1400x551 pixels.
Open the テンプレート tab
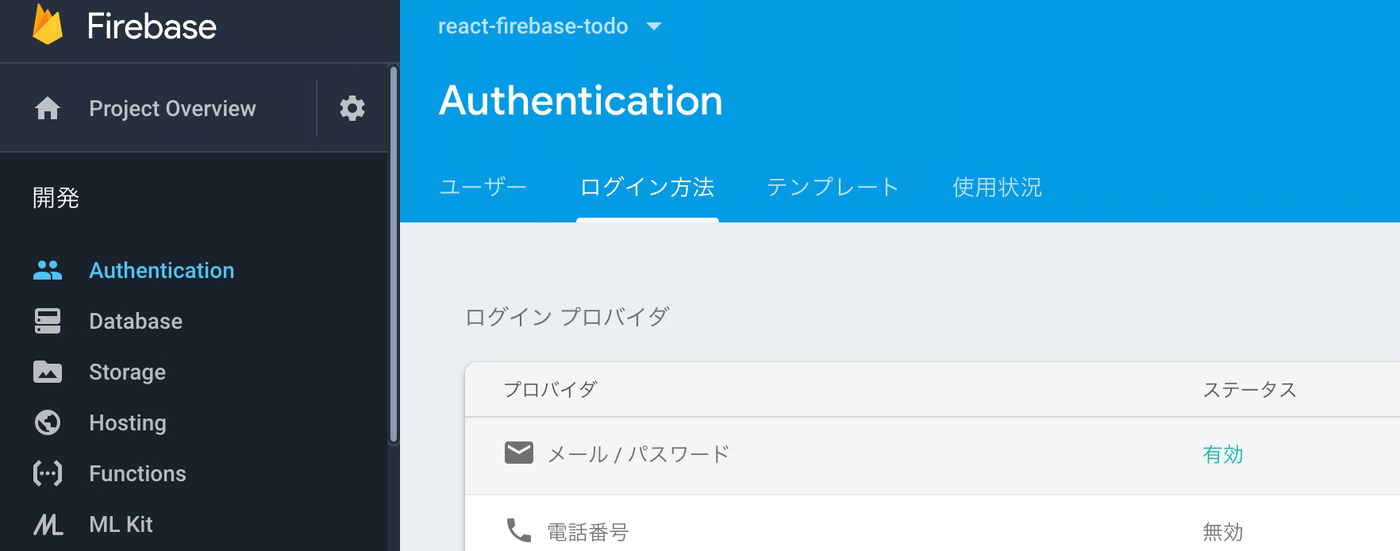(x=833, y=187)
